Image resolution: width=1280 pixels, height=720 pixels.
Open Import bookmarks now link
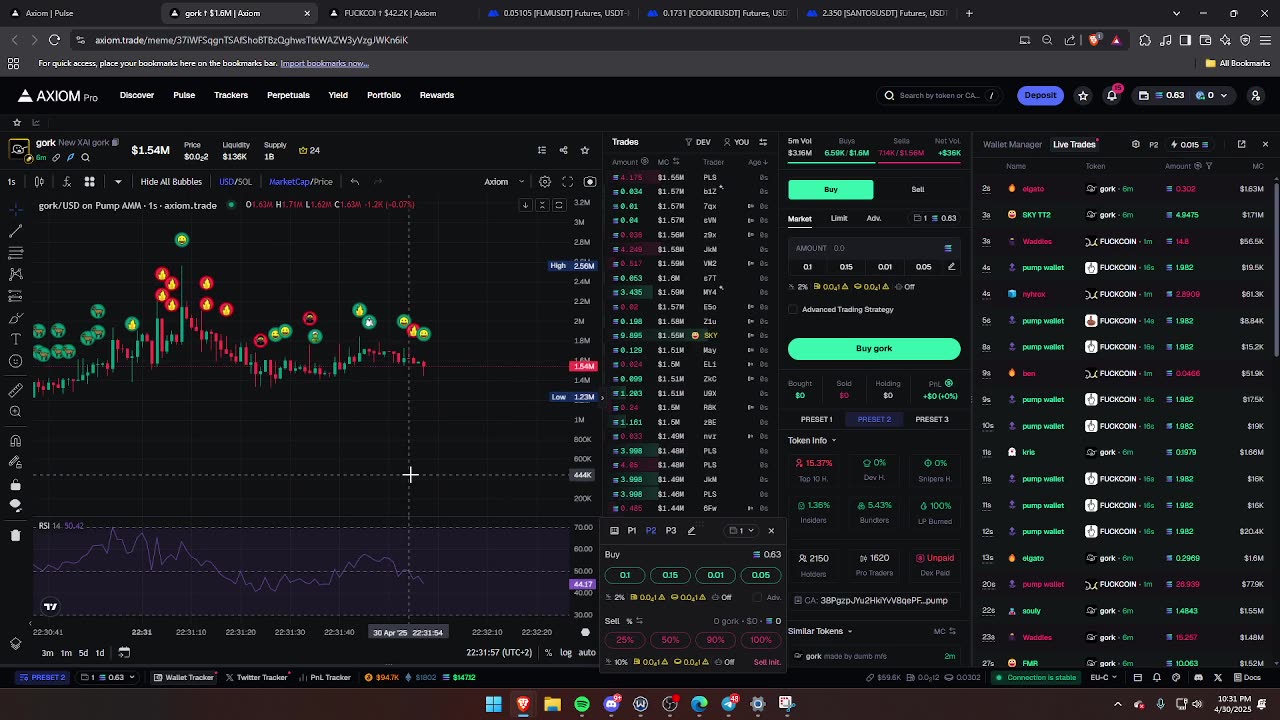[x=324, y=63]
